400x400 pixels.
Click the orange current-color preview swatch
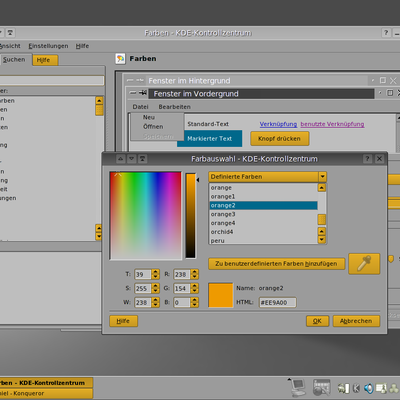tap(220, 295)
